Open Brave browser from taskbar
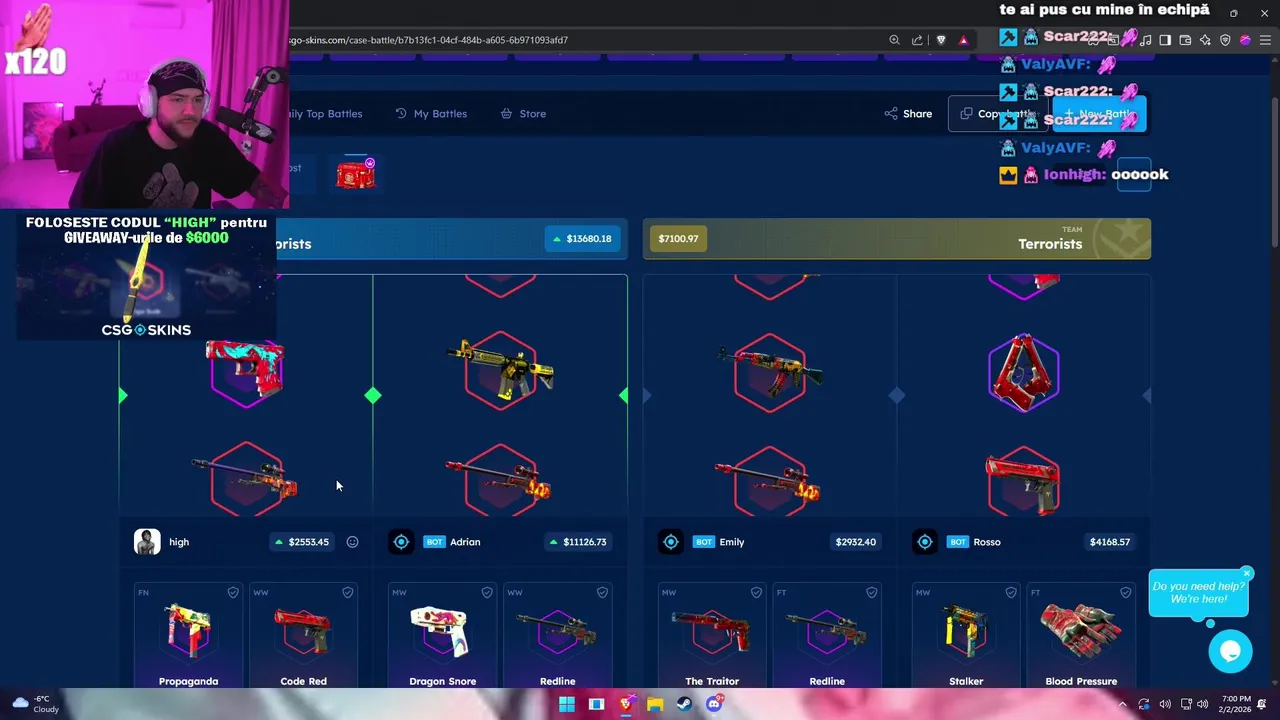Image resolution: width=1280 pixels, height=720 pixels. pos(625,704)
